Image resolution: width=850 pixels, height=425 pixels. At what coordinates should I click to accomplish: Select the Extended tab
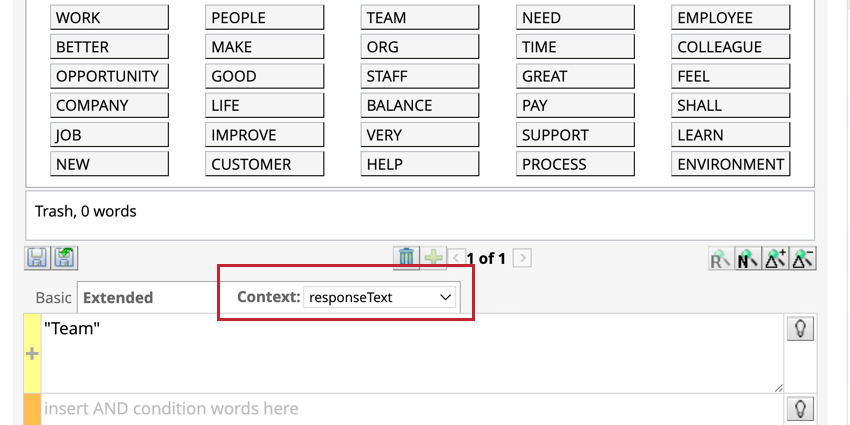(118, 298)
